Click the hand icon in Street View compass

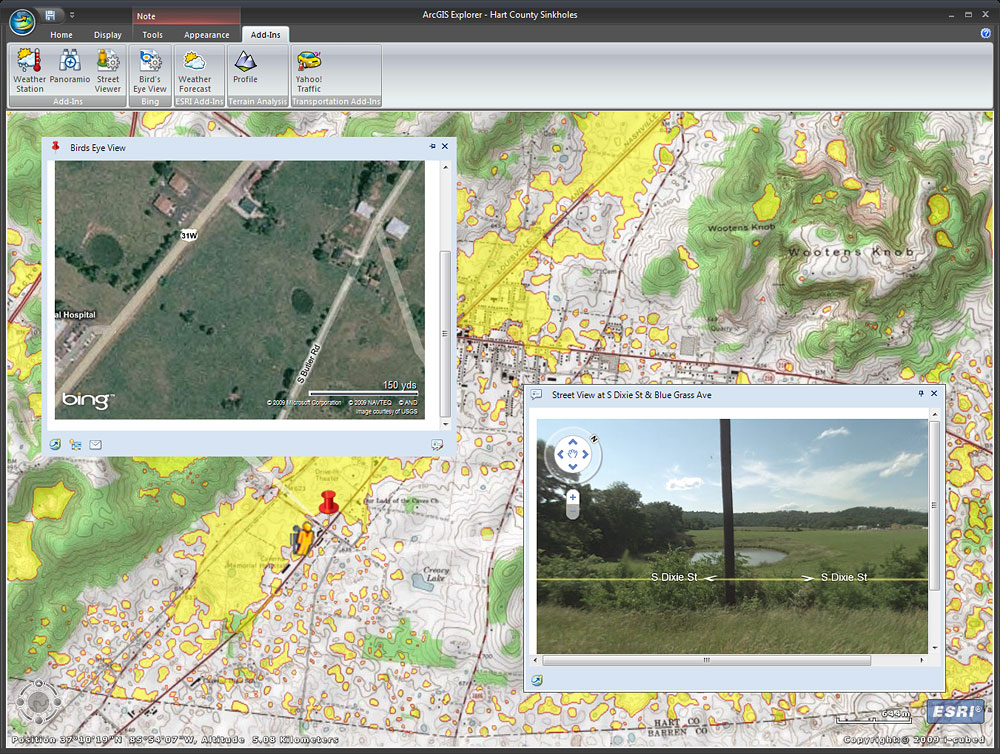tap(573, 454)
